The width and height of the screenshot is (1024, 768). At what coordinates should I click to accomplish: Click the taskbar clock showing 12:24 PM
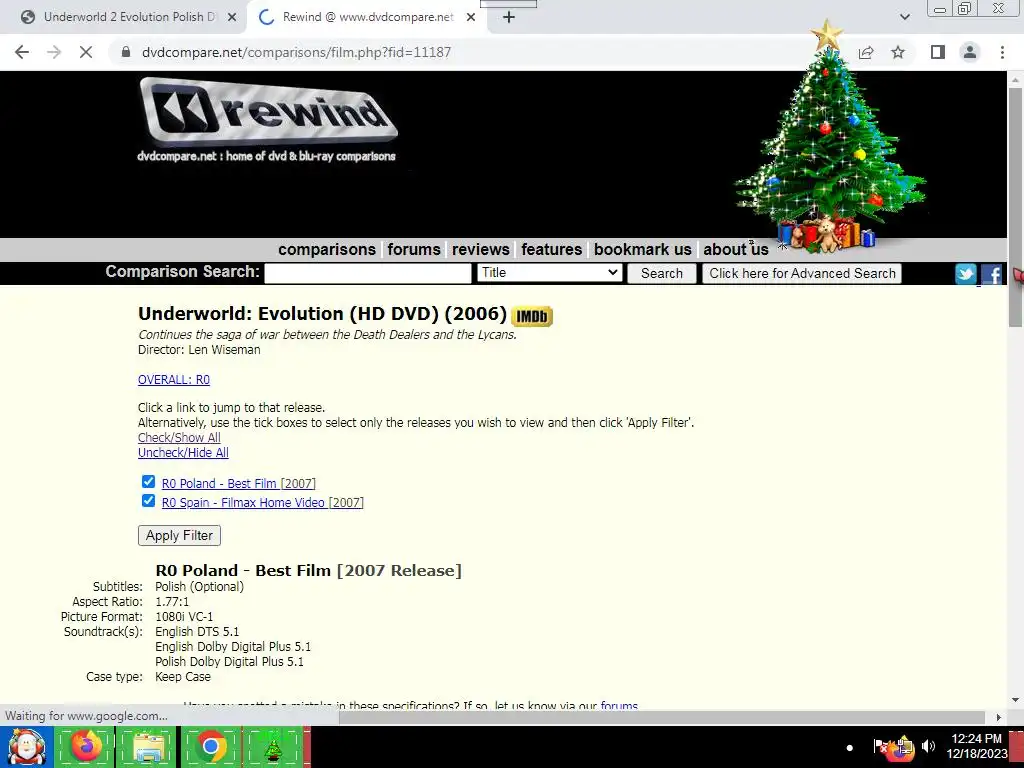coord(976,746)
